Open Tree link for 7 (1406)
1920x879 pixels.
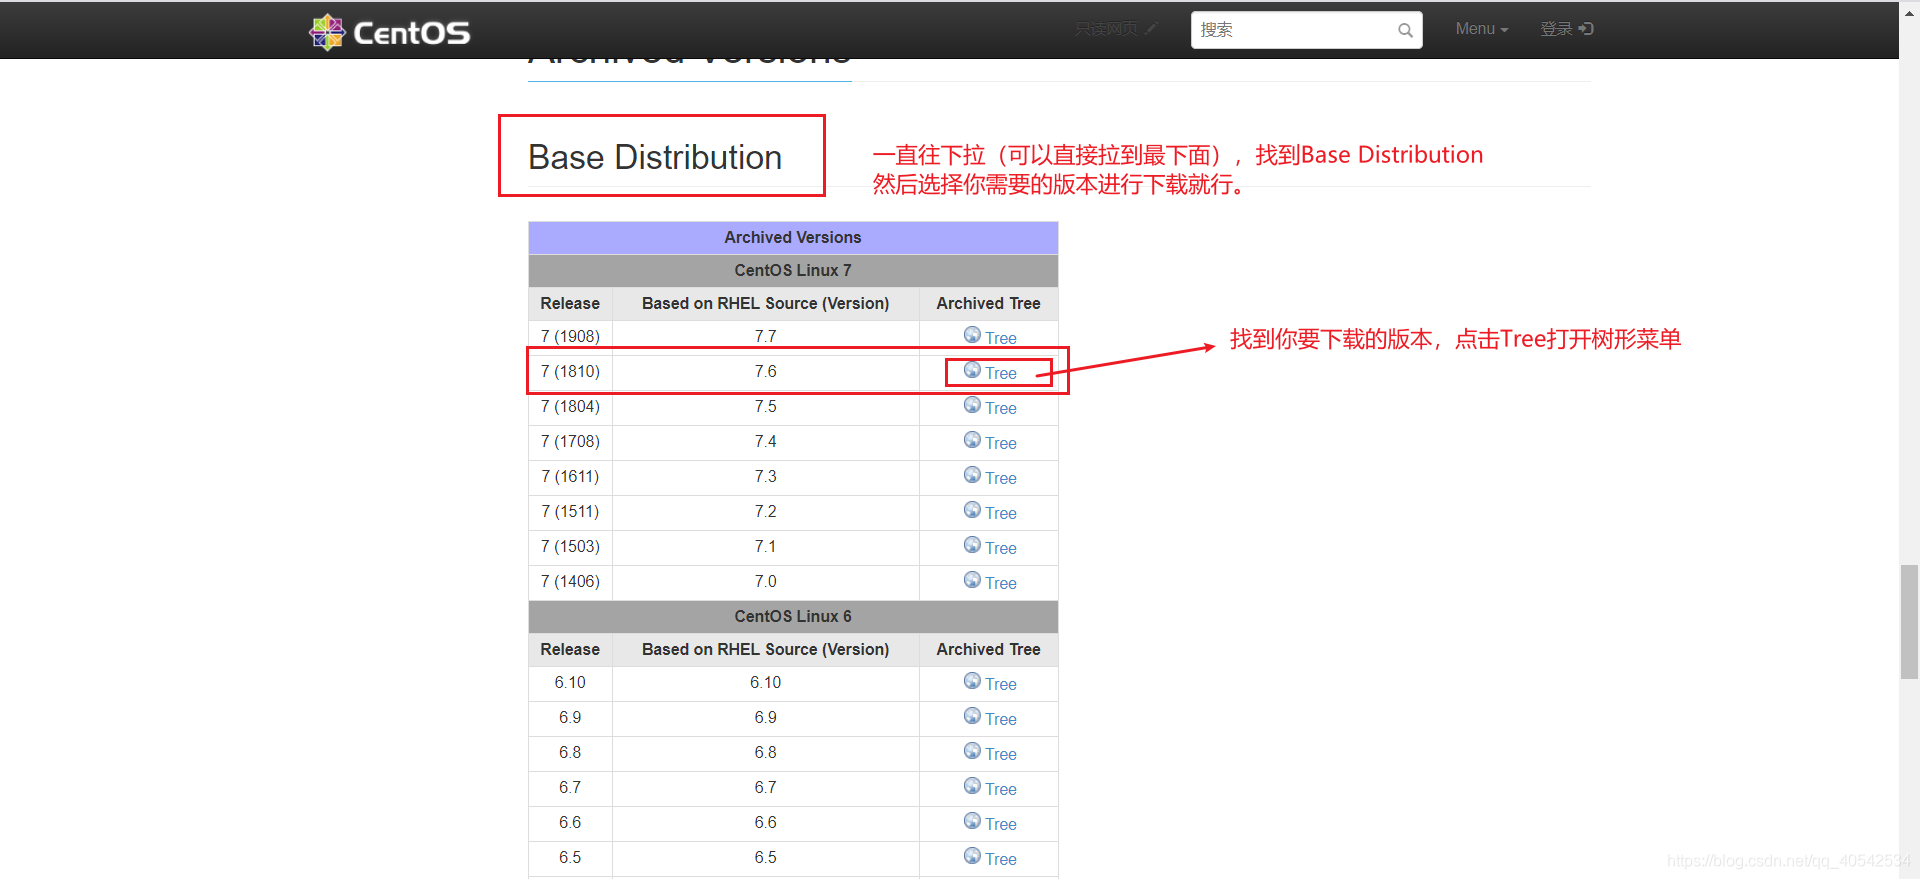coord(1000,583)
